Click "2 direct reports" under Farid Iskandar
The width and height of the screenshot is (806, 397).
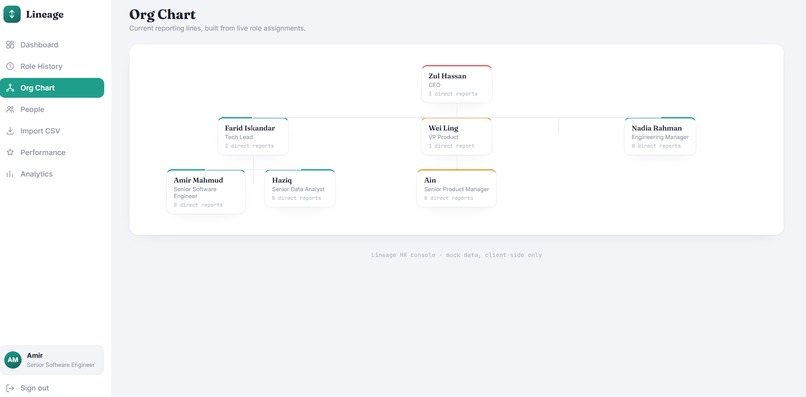coord(249,146)
